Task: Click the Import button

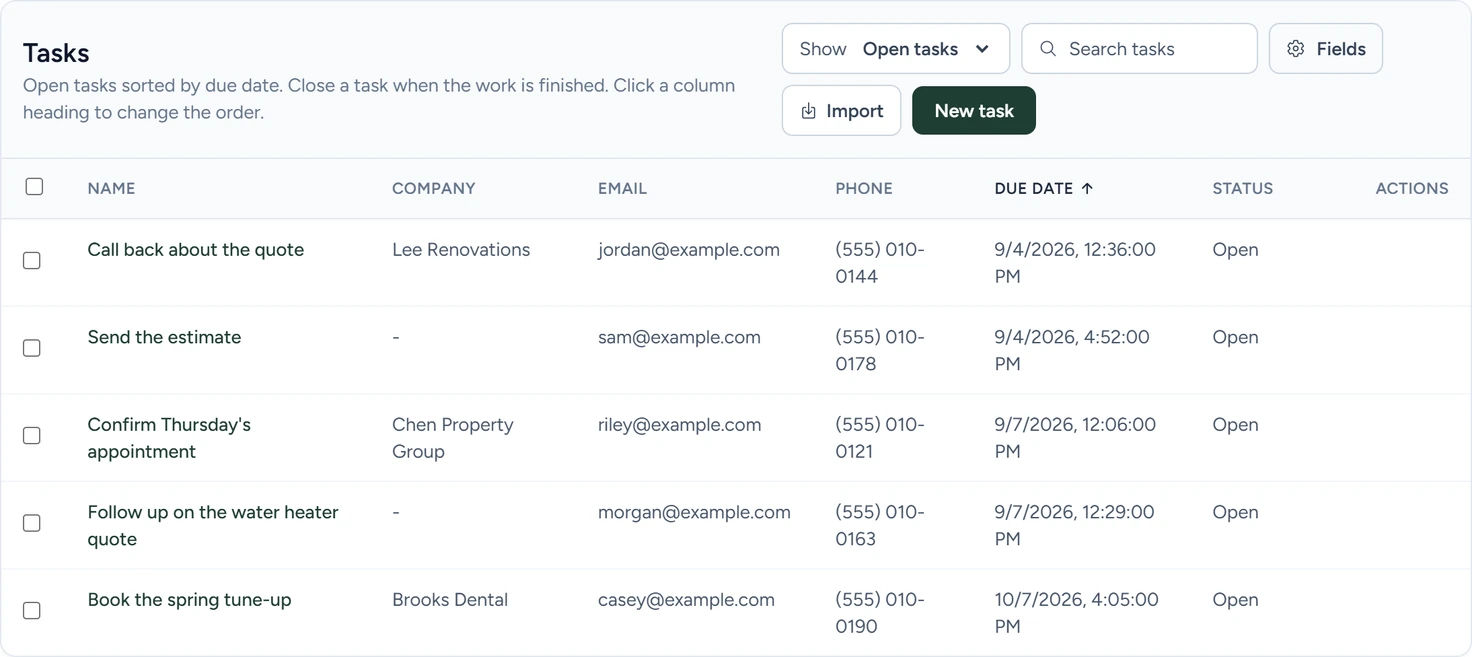Action: pos(841,111)
